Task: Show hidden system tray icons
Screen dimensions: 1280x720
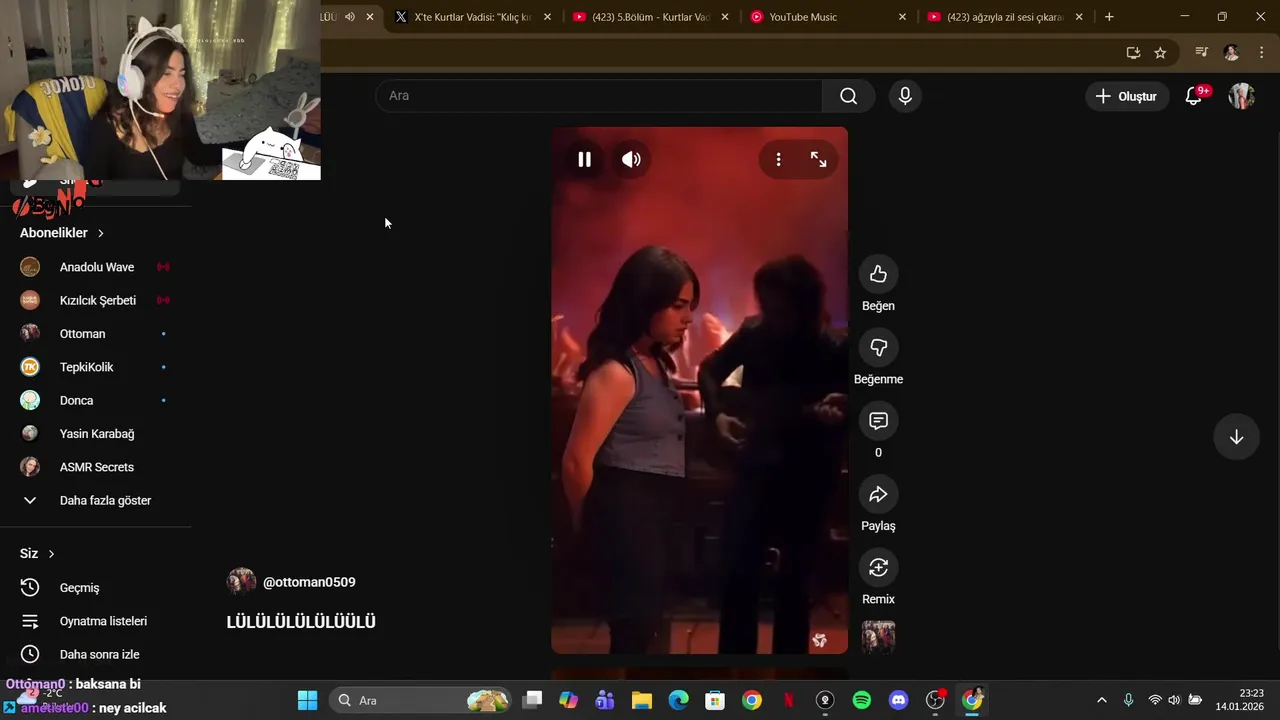Action: [x=1102, y=700]
